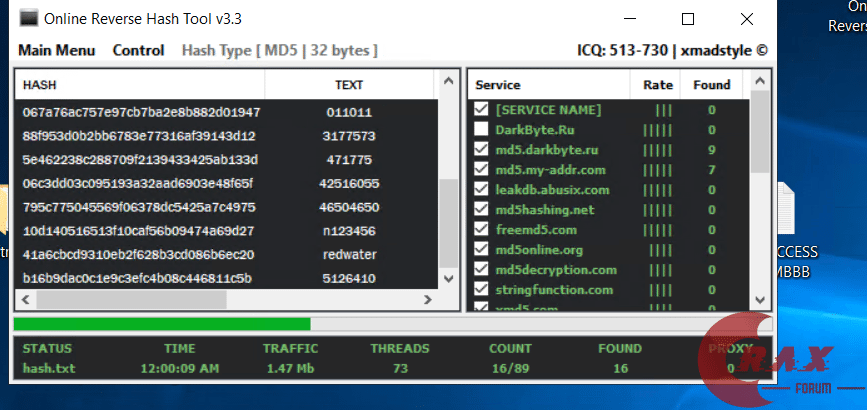Screen dimensions: 867x410
Task: Open Hash Type MD5 32 bytes menu
Action: click(280, 50)
